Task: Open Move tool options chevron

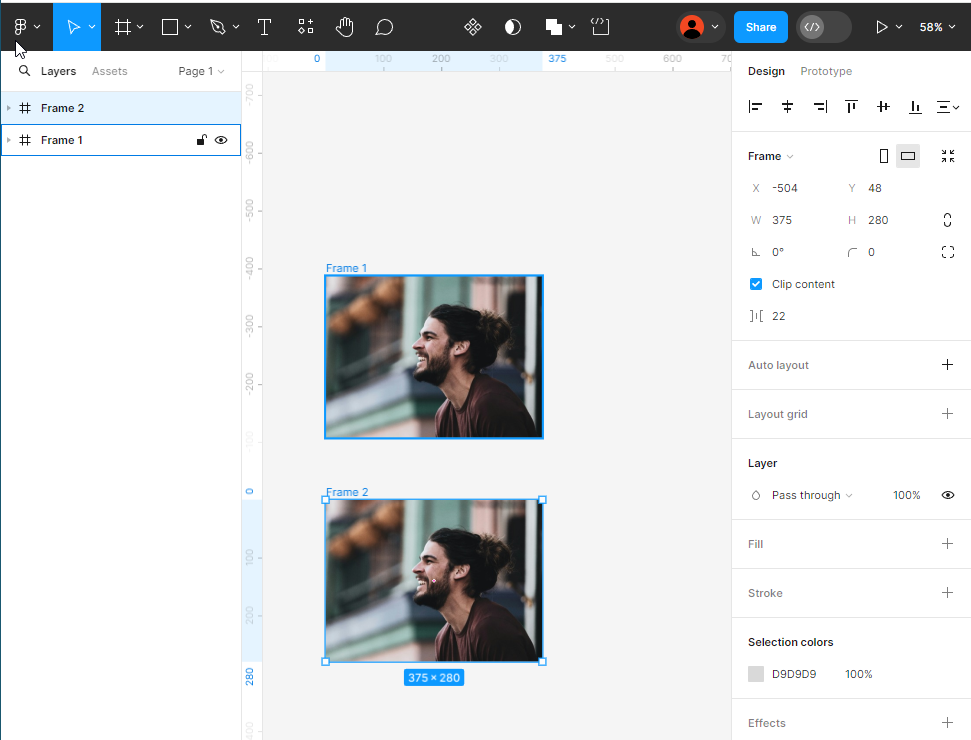Action: click(x=92, y=27)
